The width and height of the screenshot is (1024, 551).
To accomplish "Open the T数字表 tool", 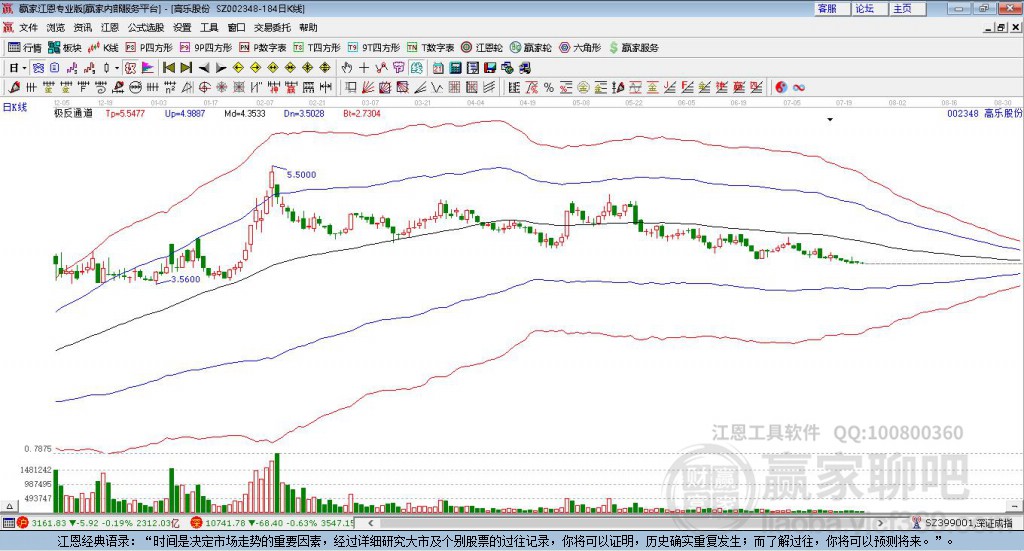I will point(430,48).
